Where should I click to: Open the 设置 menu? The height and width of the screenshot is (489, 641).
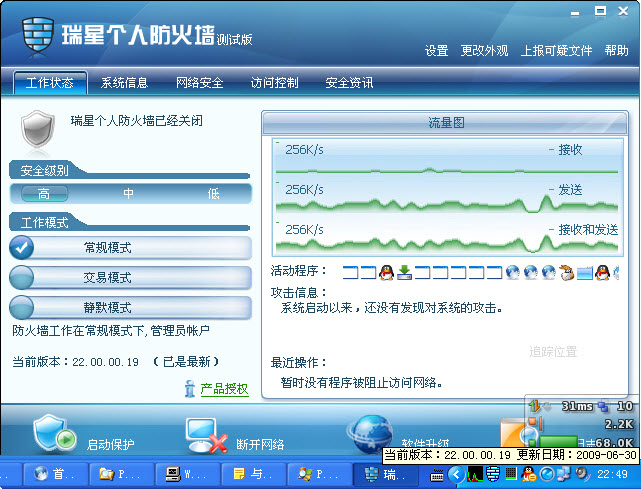pos(436,51)
